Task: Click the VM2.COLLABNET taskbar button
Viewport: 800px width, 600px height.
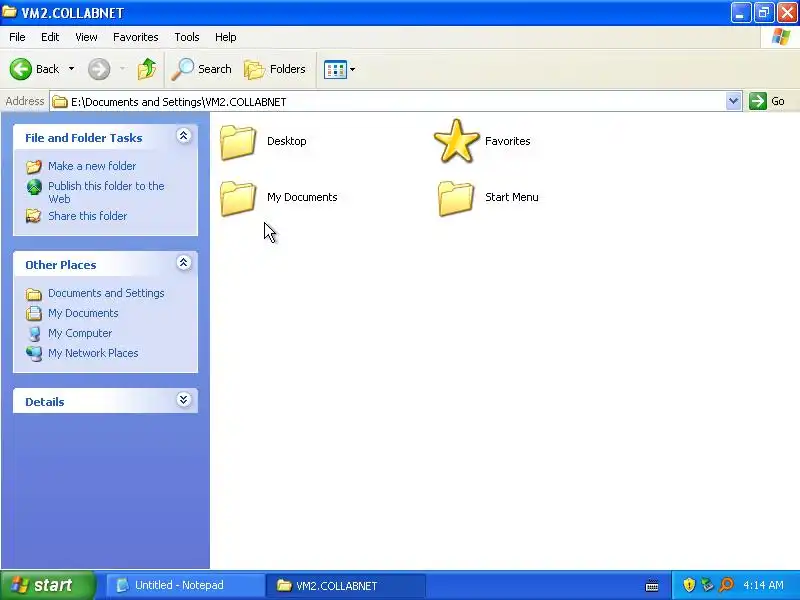Action: tap(345, 585)
